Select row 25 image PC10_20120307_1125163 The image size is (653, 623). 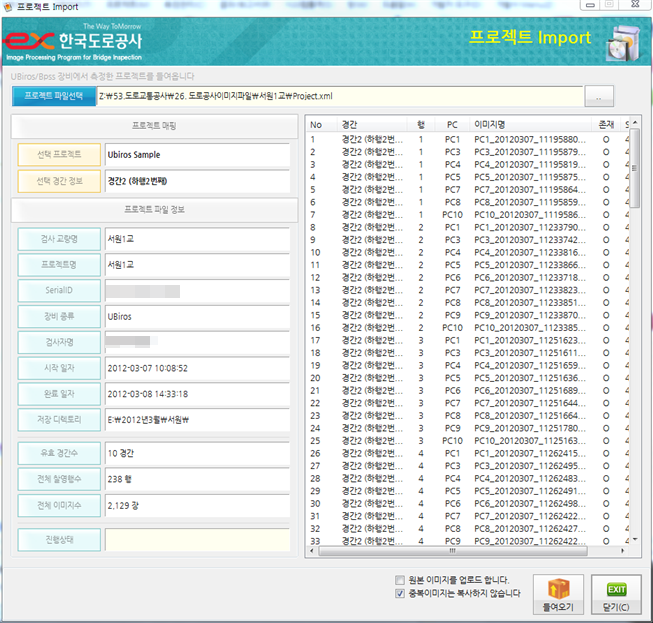(466, 441)
